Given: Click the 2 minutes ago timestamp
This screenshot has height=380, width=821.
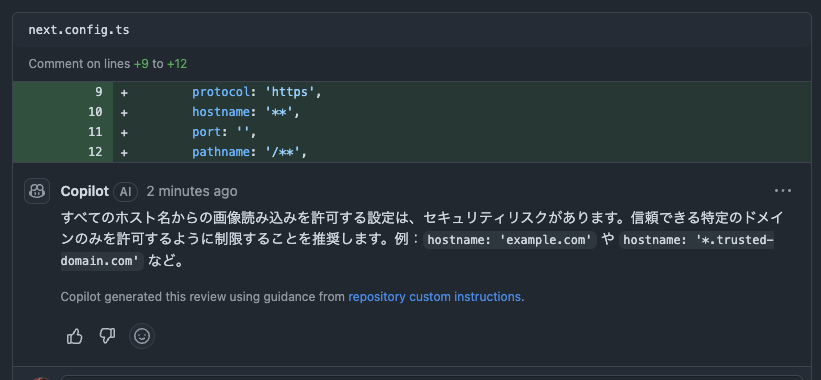Looking at the screenshot, I should (192, 191).
